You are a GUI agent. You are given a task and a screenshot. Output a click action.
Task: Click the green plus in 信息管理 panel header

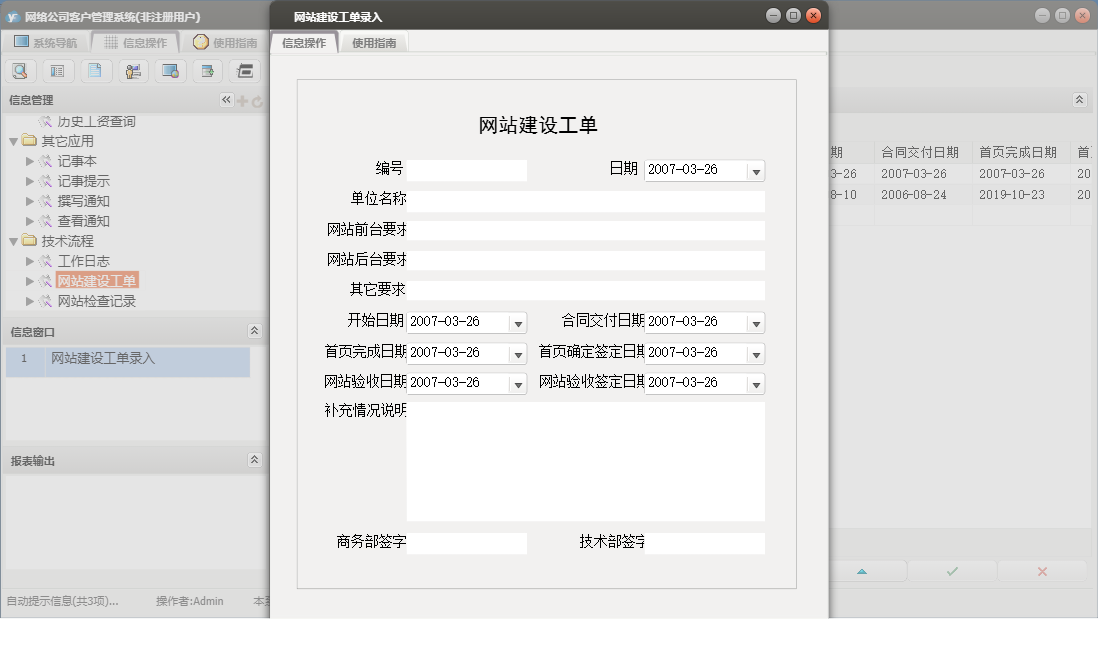[242, 100]
